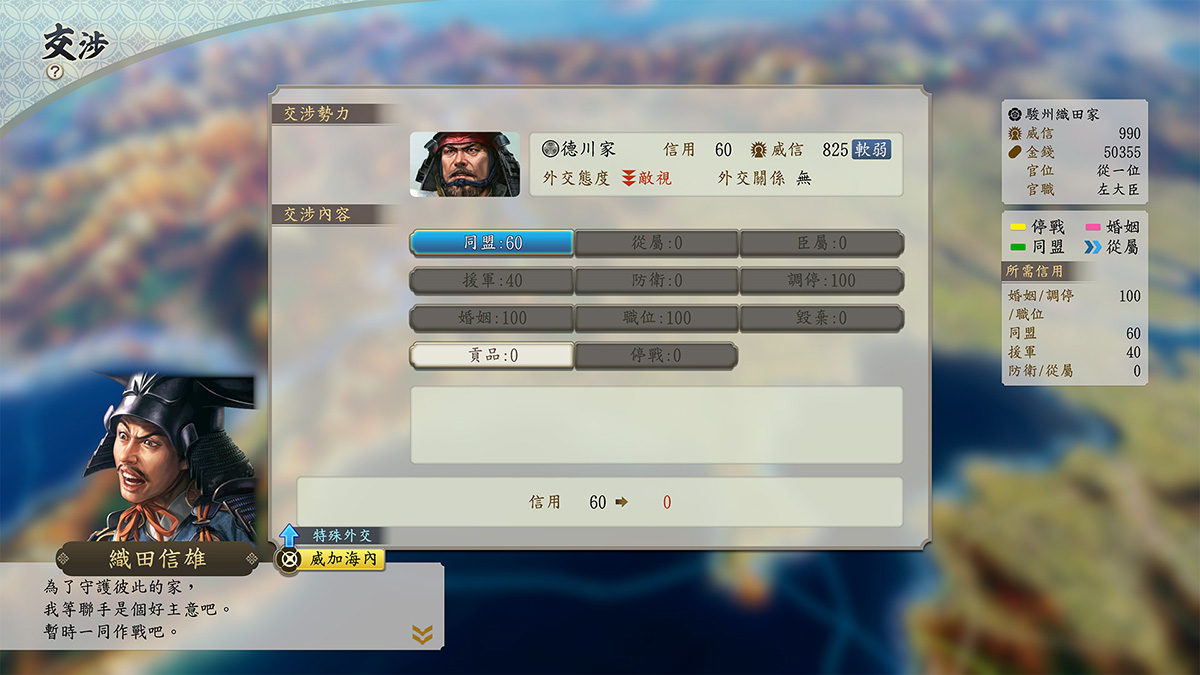Click the 軟弱 status tag

[871, 150]
